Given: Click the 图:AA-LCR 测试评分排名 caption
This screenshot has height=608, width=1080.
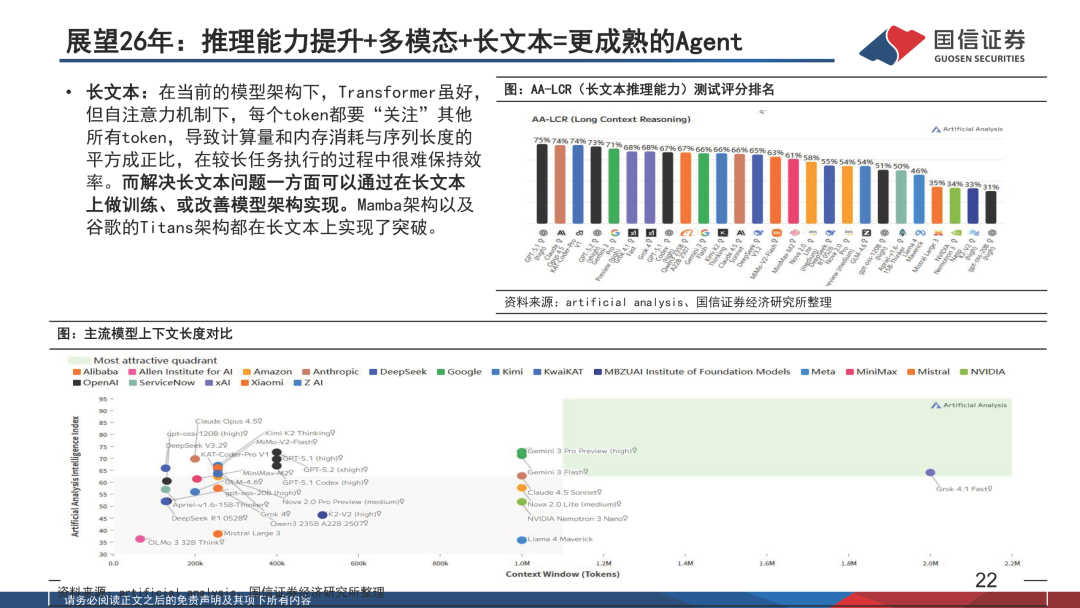Looking at the screenshot, I should [640, 90].
